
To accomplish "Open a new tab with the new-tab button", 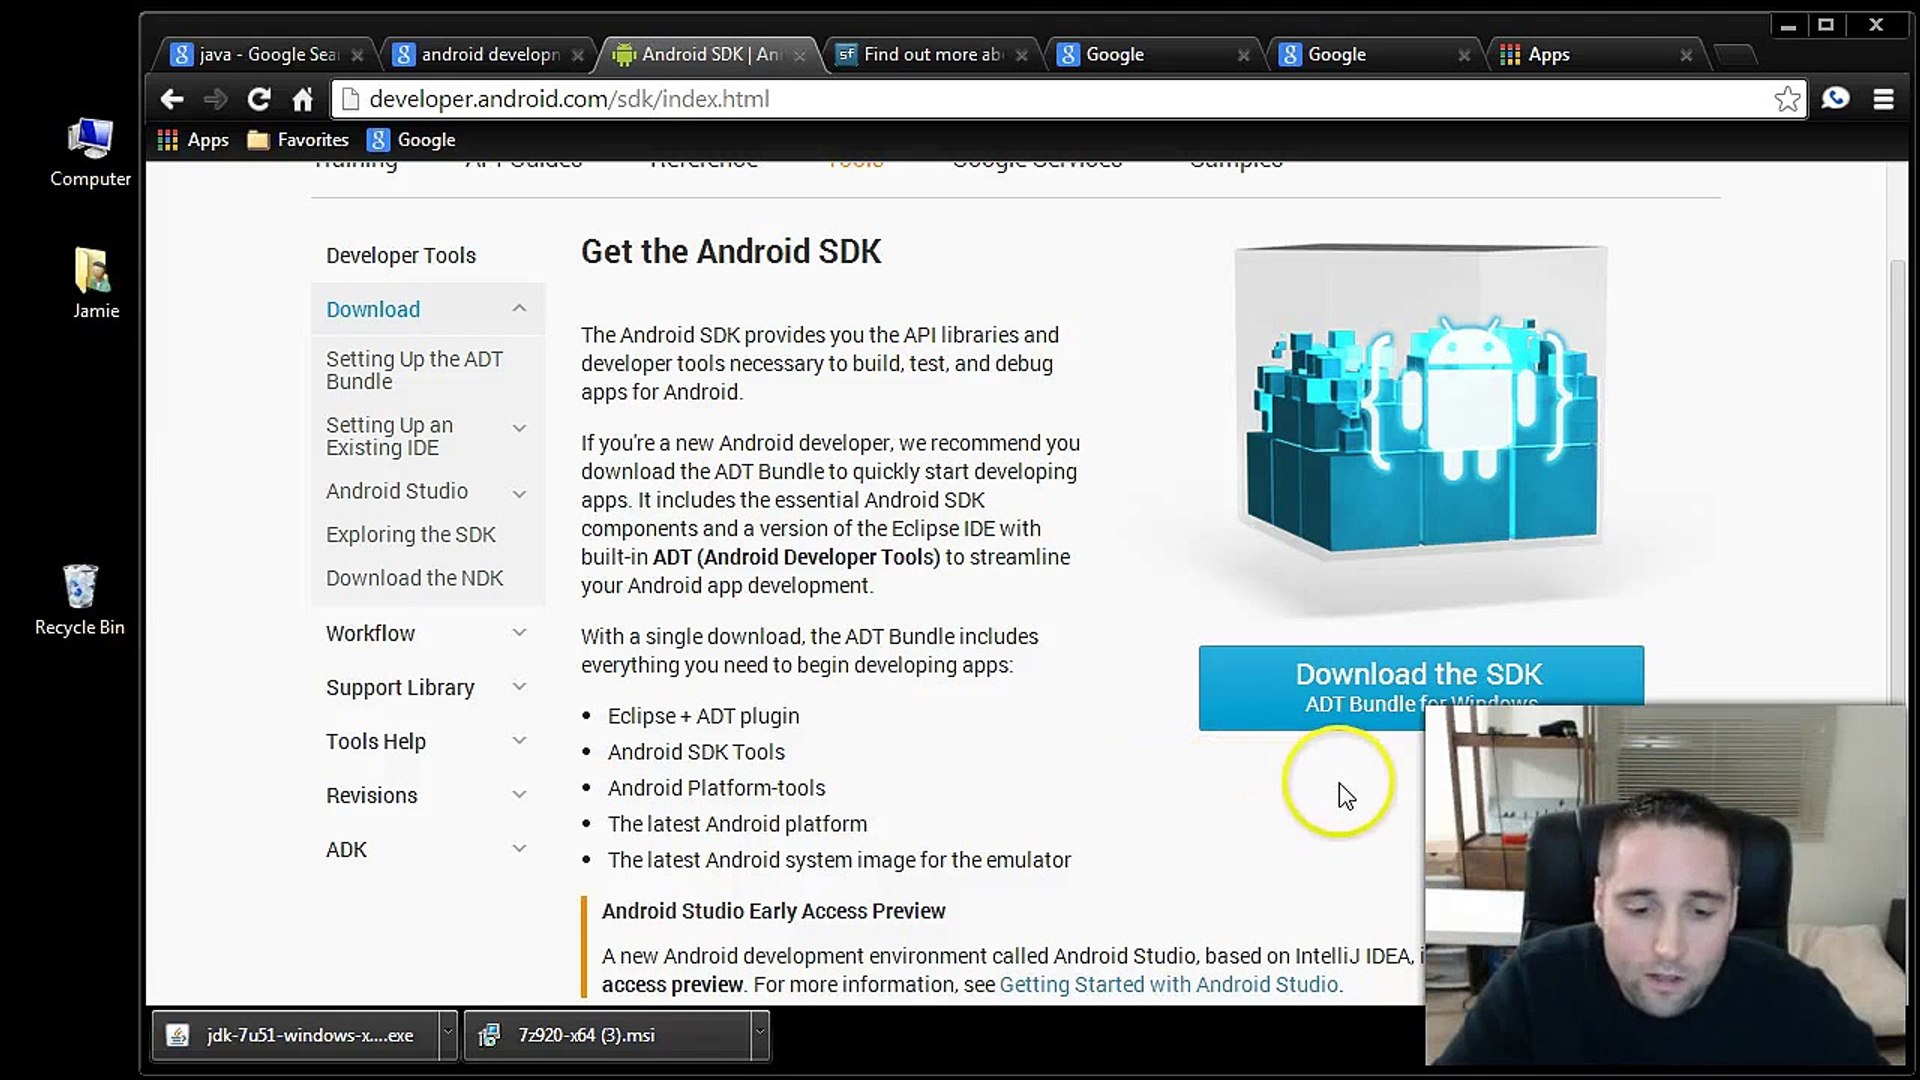I will (1736, 54).
